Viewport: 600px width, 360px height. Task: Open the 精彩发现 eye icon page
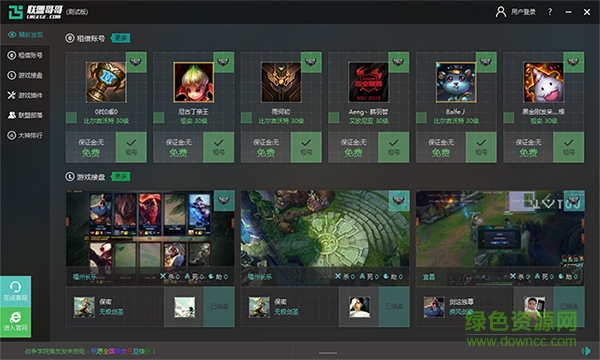pos(12,35)
